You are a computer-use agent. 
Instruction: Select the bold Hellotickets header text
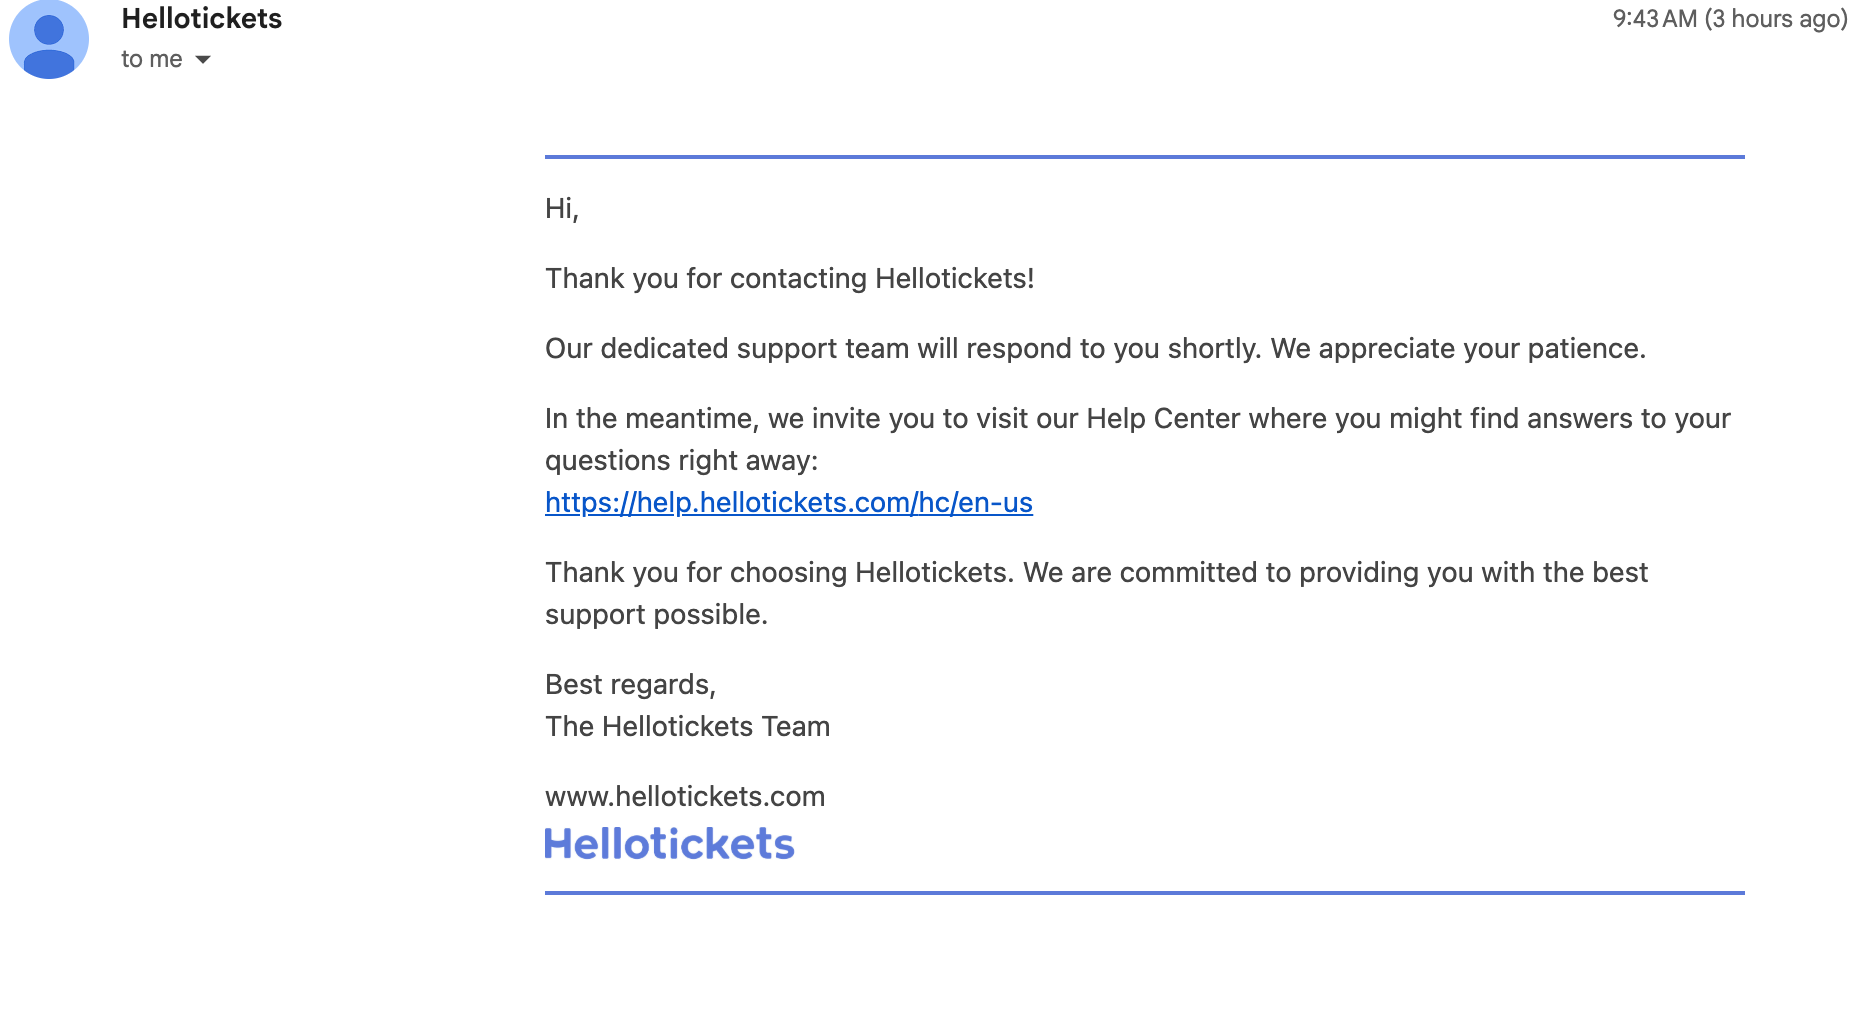click(x=201, y=18)
